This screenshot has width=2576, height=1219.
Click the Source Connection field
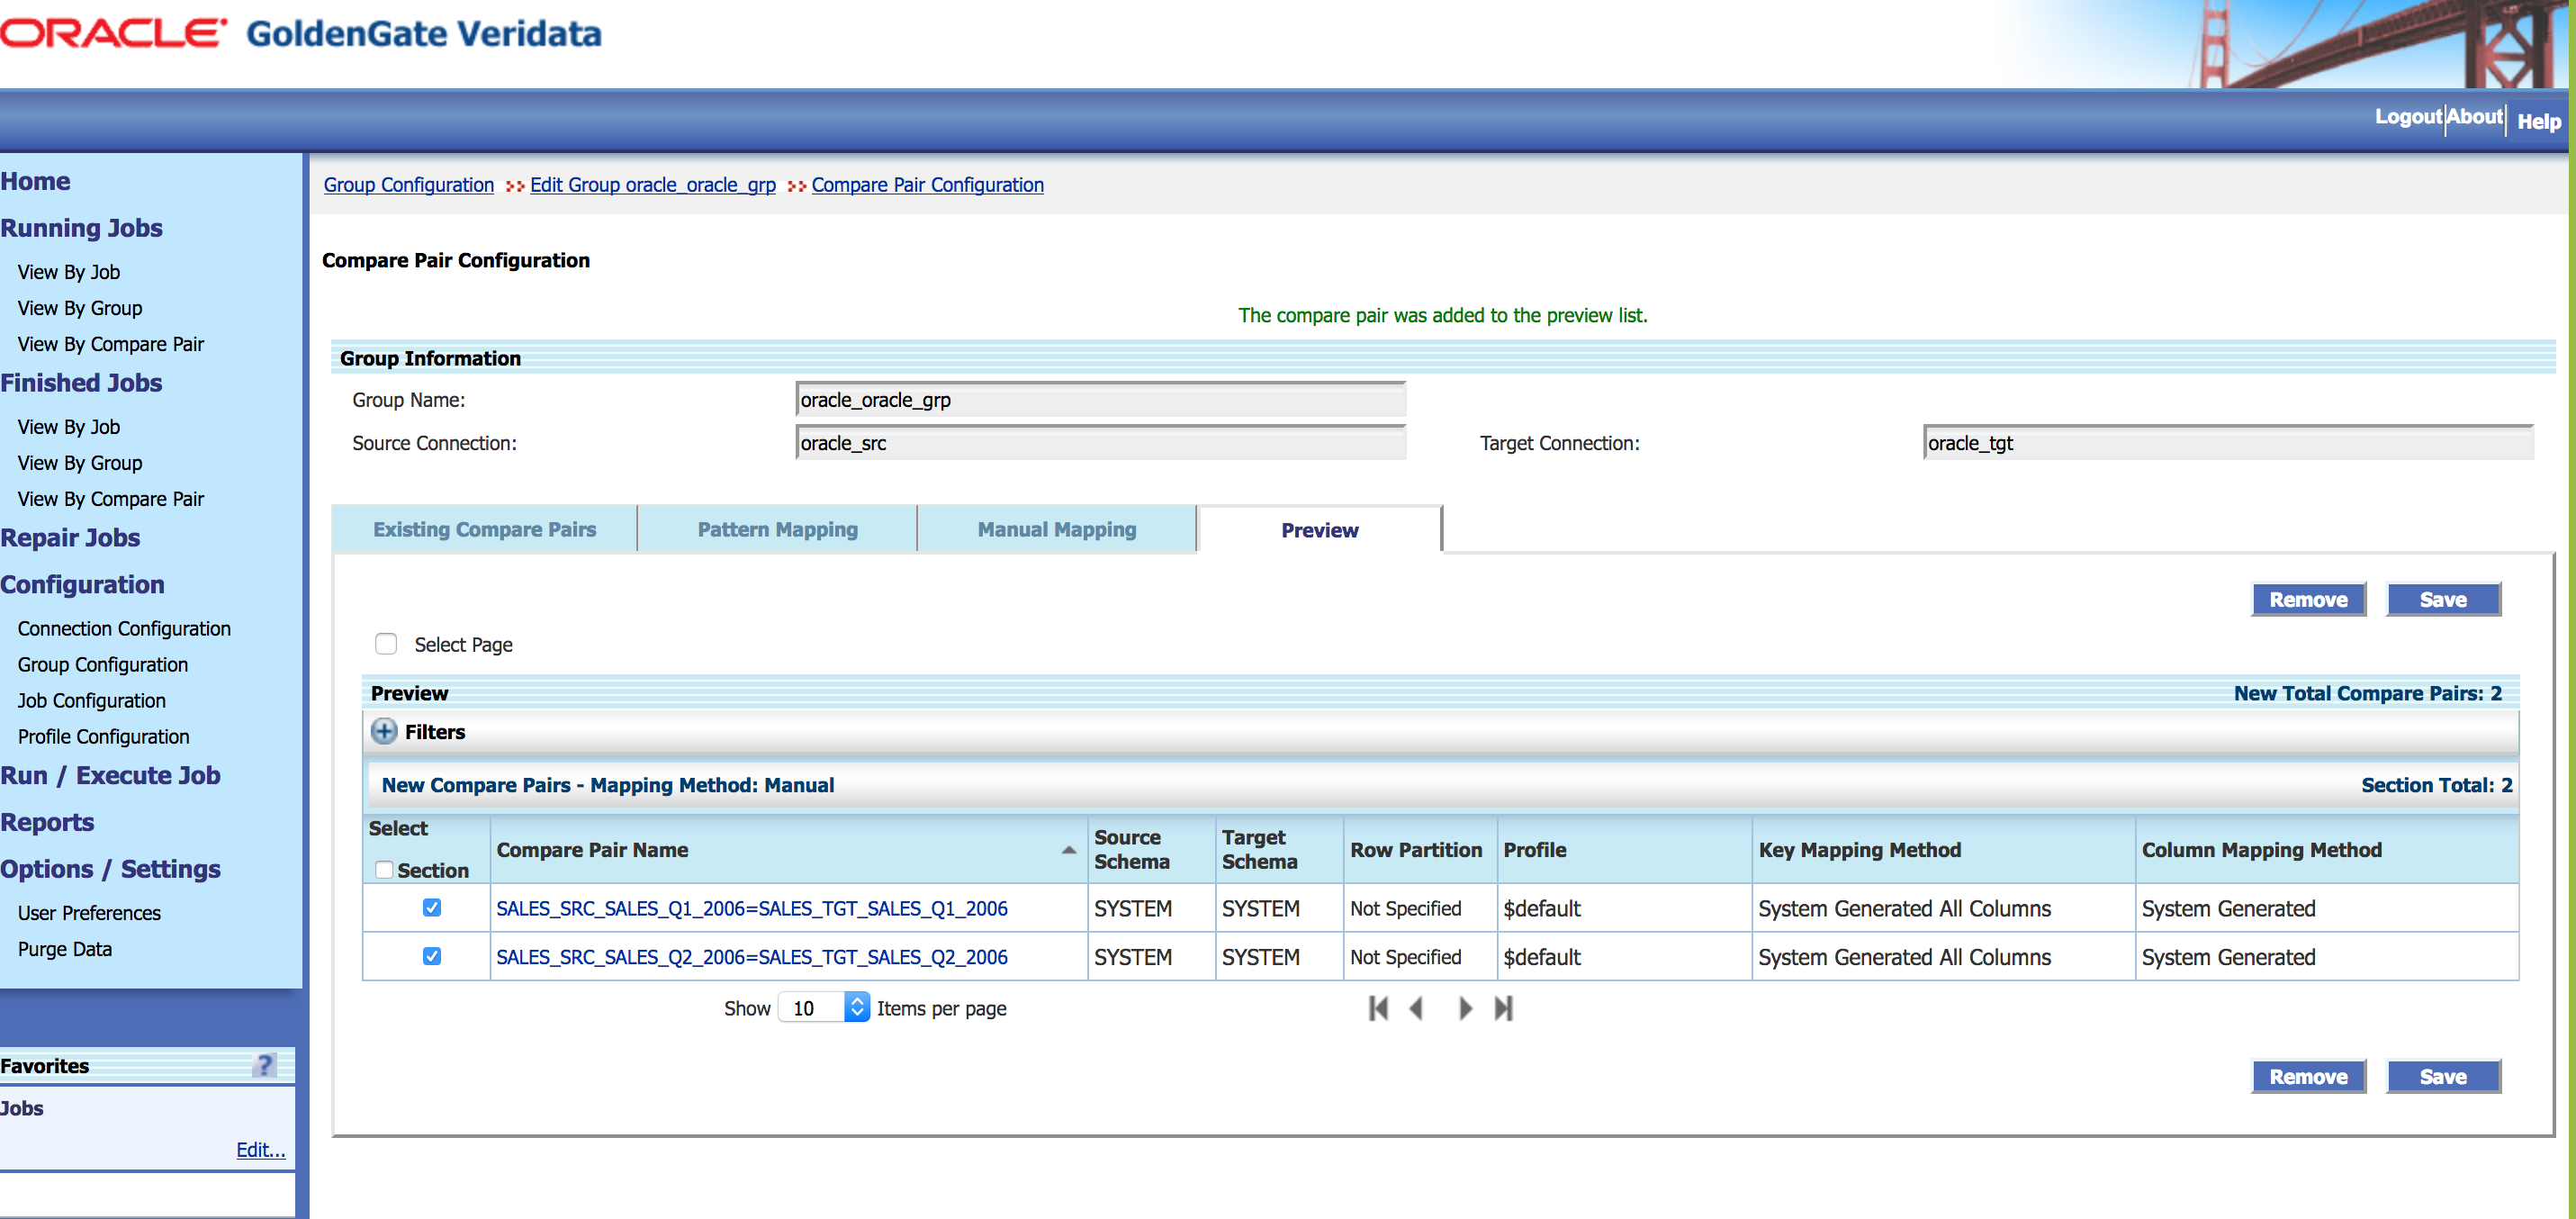1100,443
